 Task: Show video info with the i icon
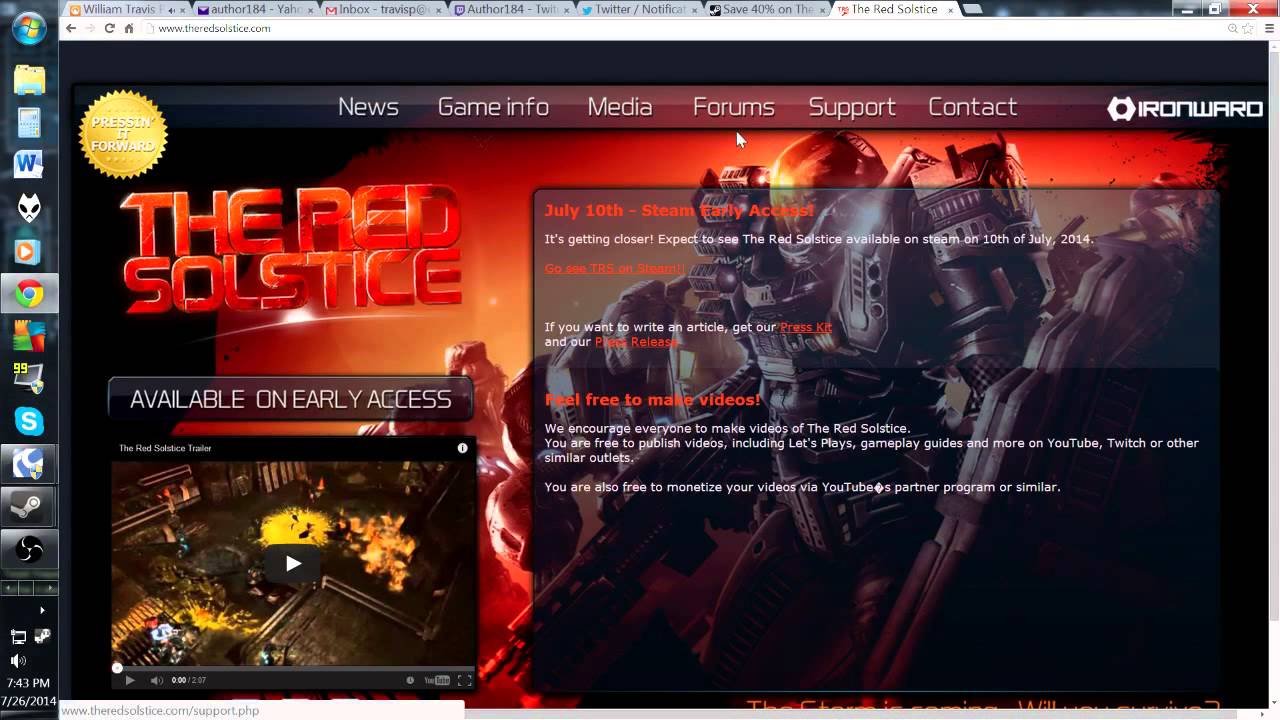pos(462,448)
